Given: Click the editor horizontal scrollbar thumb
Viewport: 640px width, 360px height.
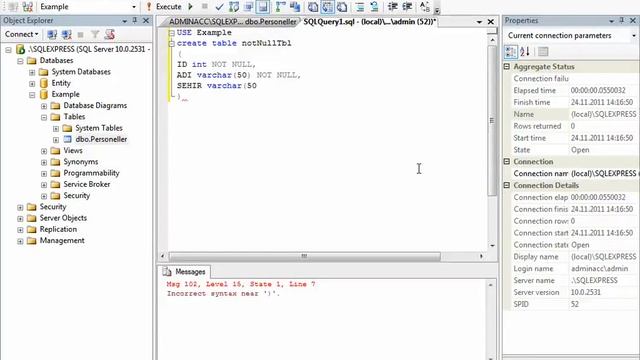Looking at the screenshot, I should (304, 256).
